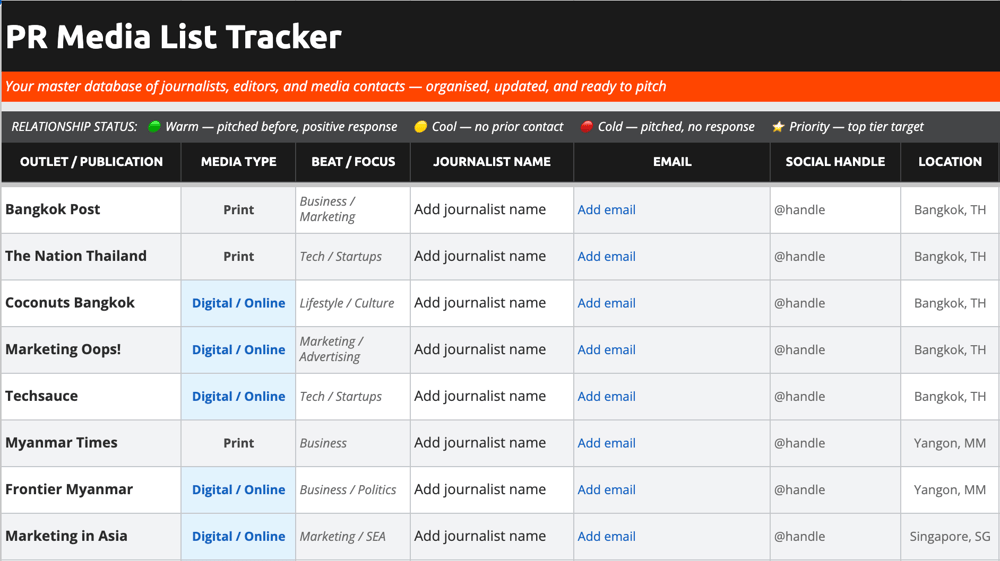Select the Myanmar Times outlet cell
Screen dimensions: 1000x561
pos(91,442)
